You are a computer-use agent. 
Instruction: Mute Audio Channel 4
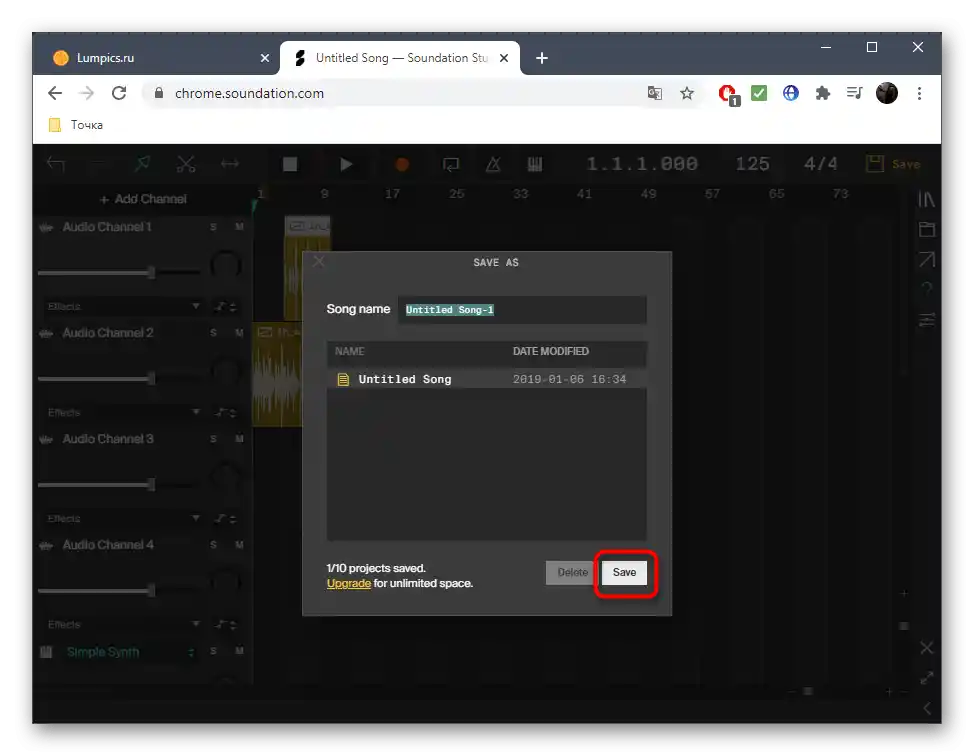[x=239, y=545]
